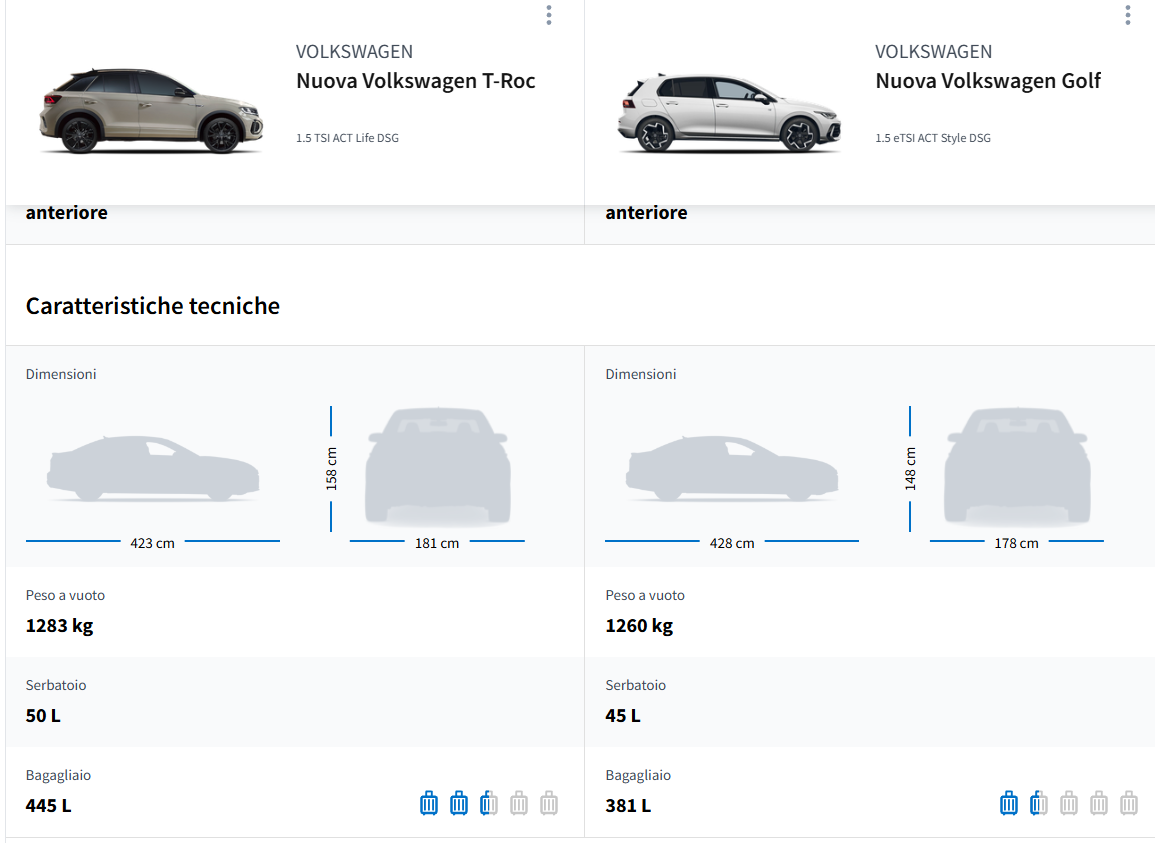The image size is (1155, 843).
Task: Click the third, grey suitcase in the Golf row
Action: coord(1069,803)
